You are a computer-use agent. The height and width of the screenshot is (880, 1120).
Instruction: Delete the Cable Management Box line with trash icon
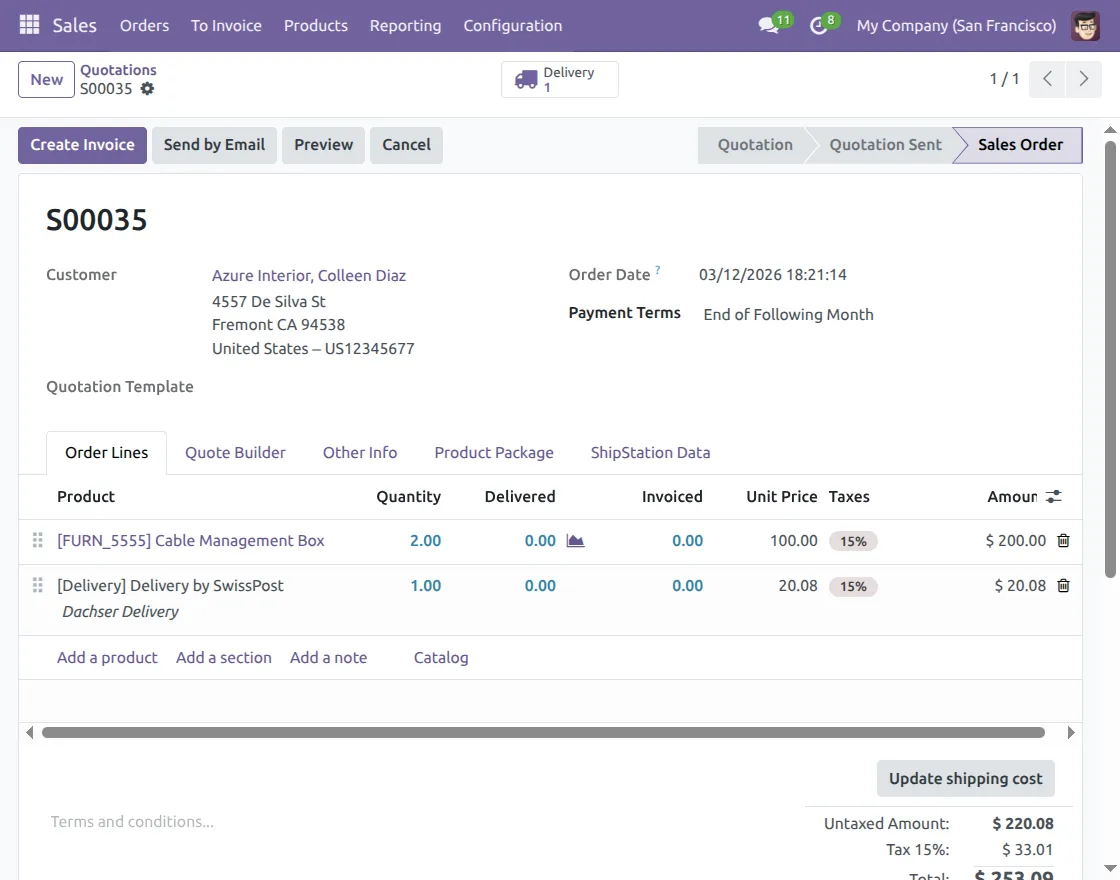click(1063, 540)
